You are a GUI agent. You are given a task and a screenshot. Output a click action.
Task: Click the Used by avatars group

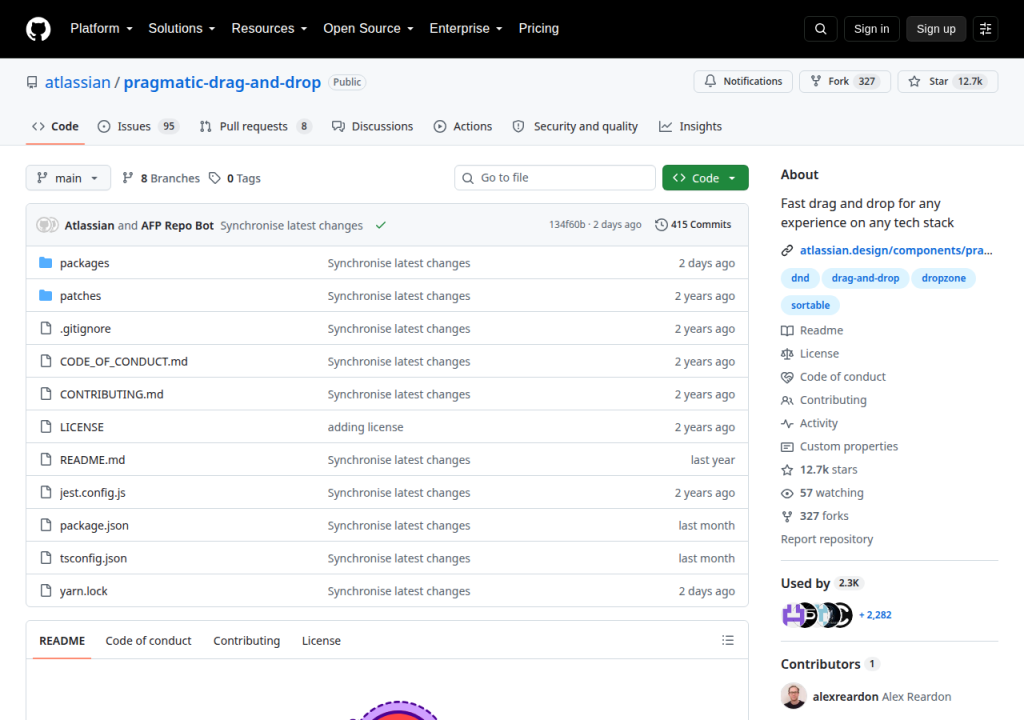tap(817, 615)
